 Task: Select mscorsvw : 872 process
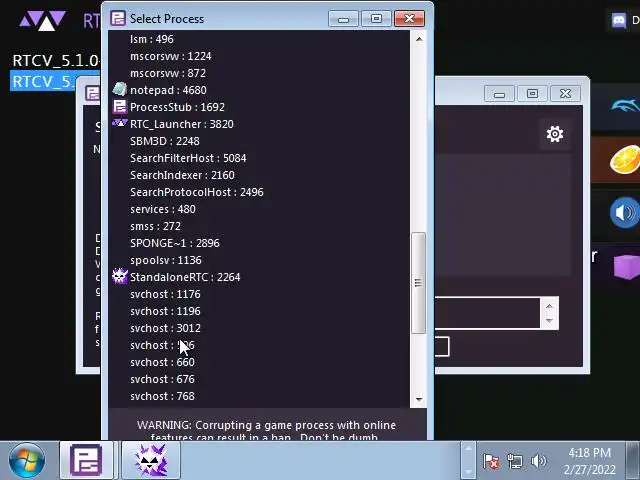168,73
